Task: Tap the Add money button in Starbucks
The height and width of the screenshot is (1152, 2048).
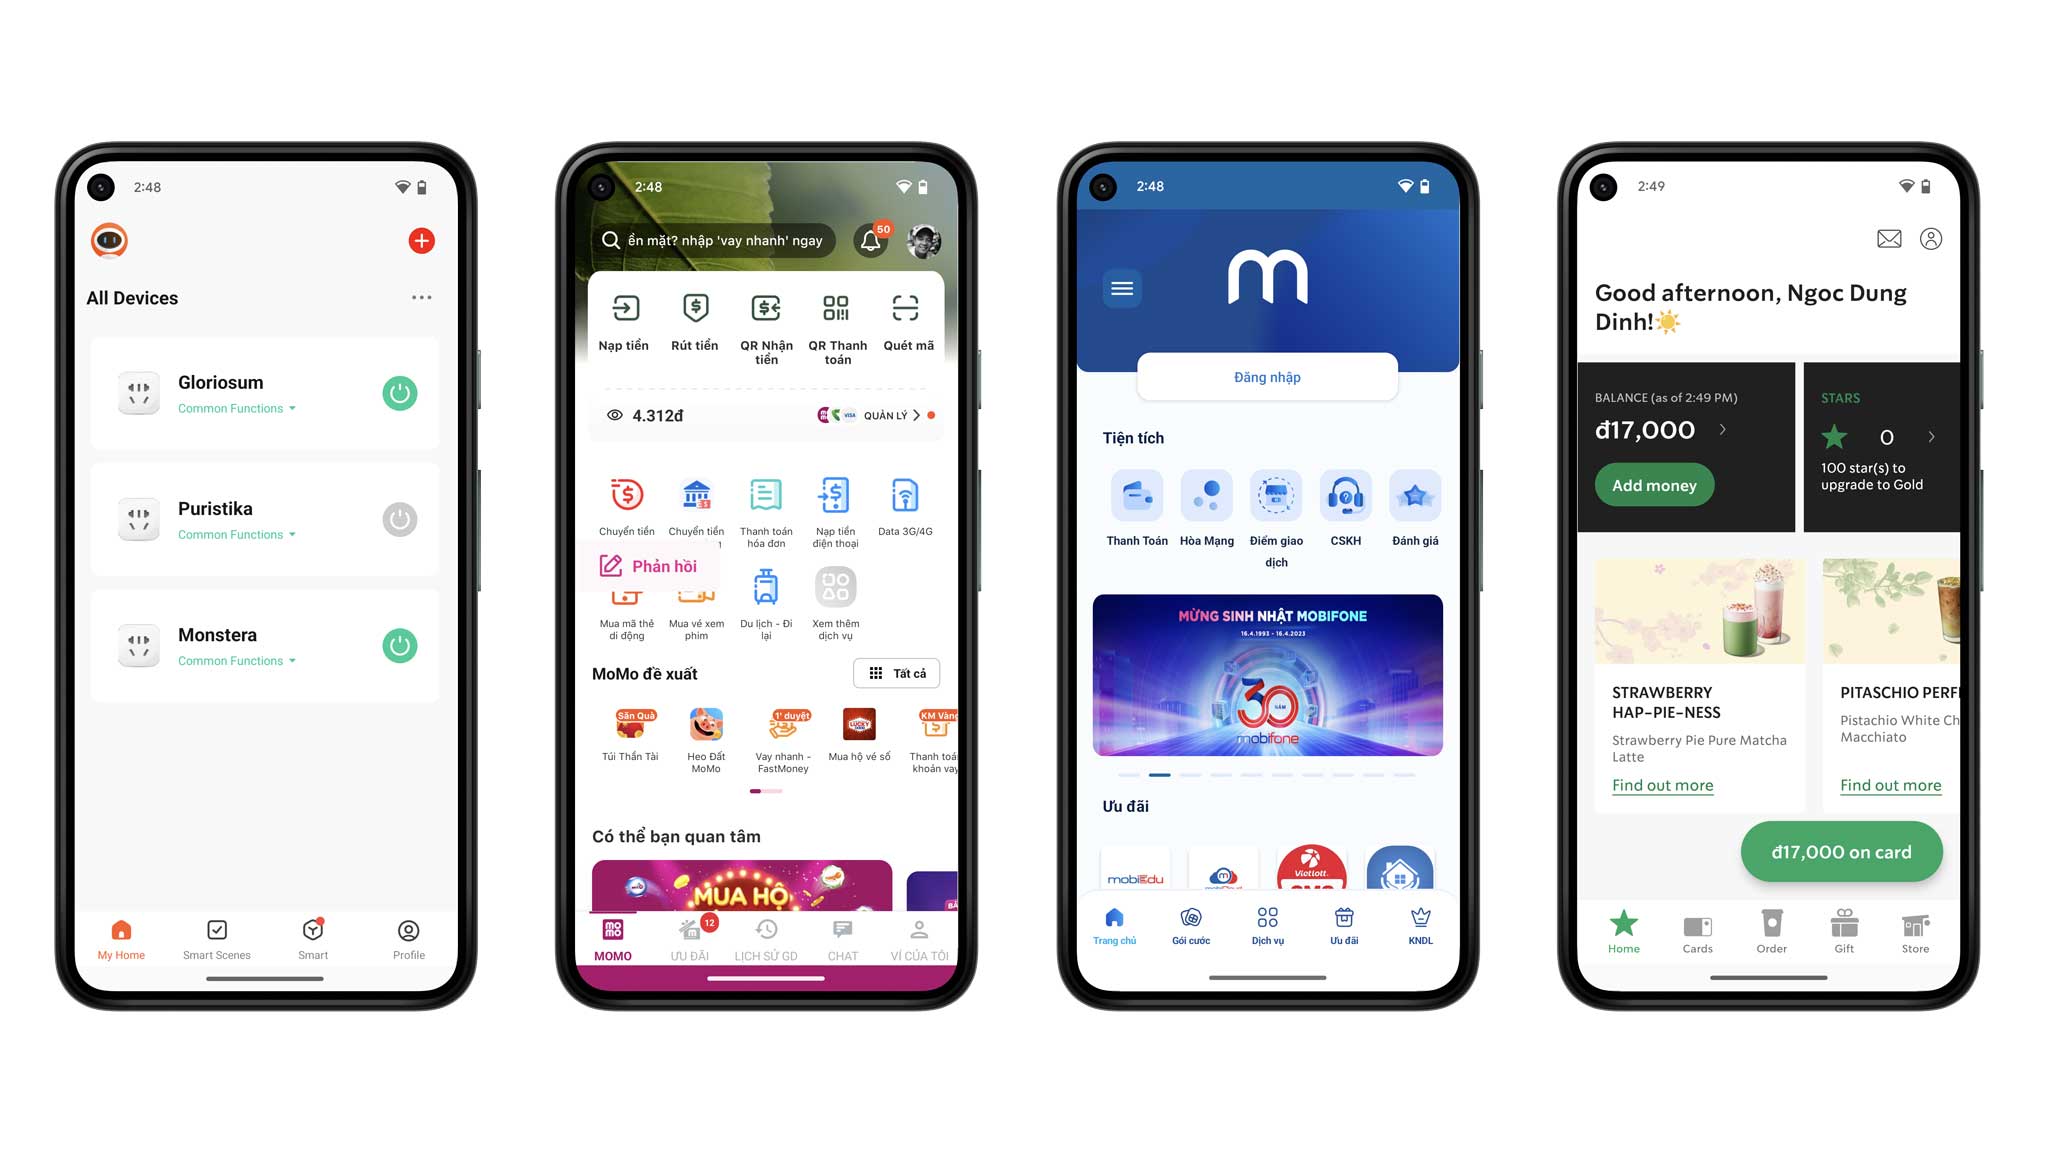Action: tap(1656, 484)
